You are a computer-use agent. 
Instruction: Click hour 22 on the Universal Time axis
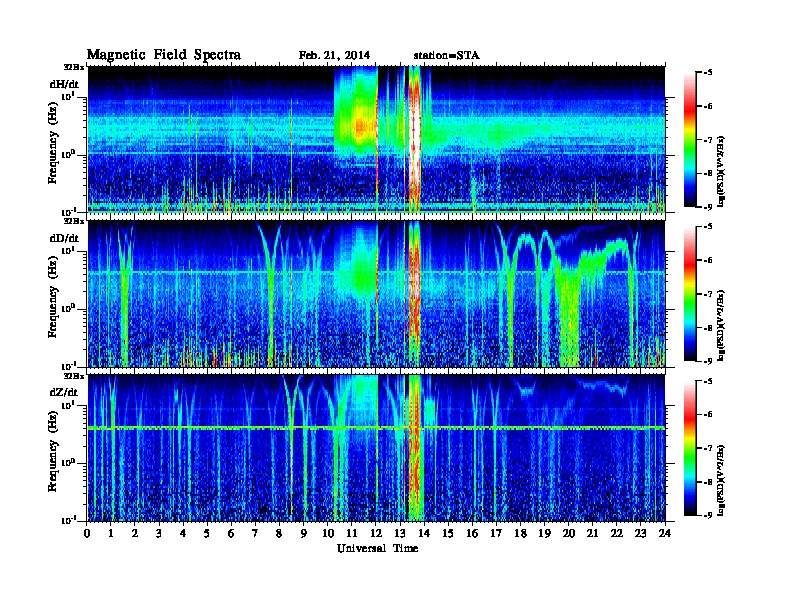617,533
